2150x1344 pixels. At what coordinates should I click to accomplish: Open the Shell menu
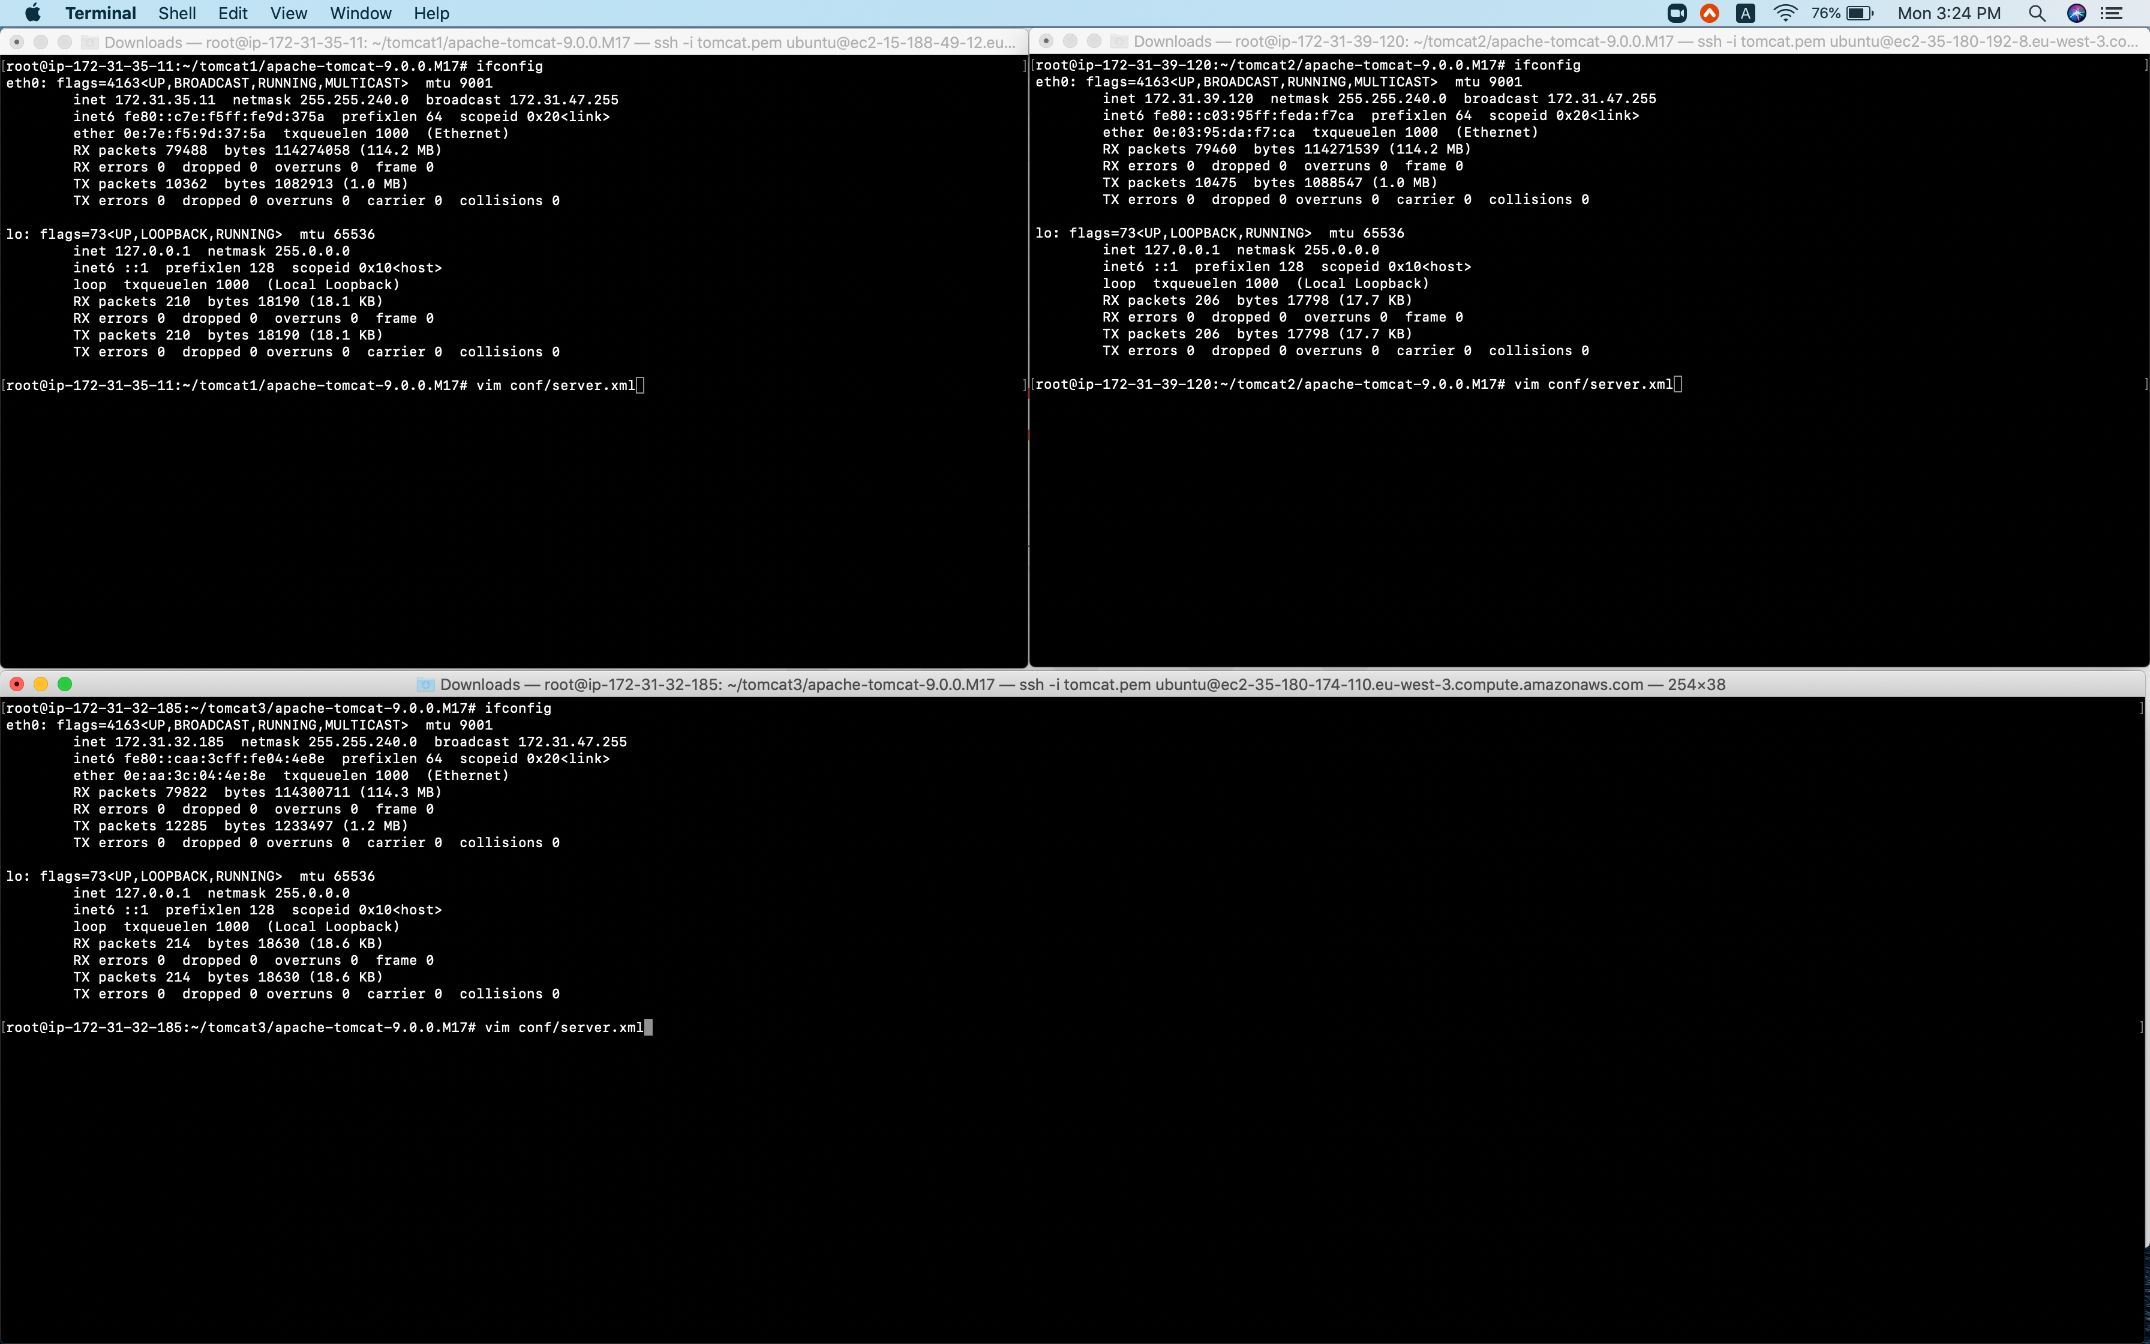click(176, 13)
